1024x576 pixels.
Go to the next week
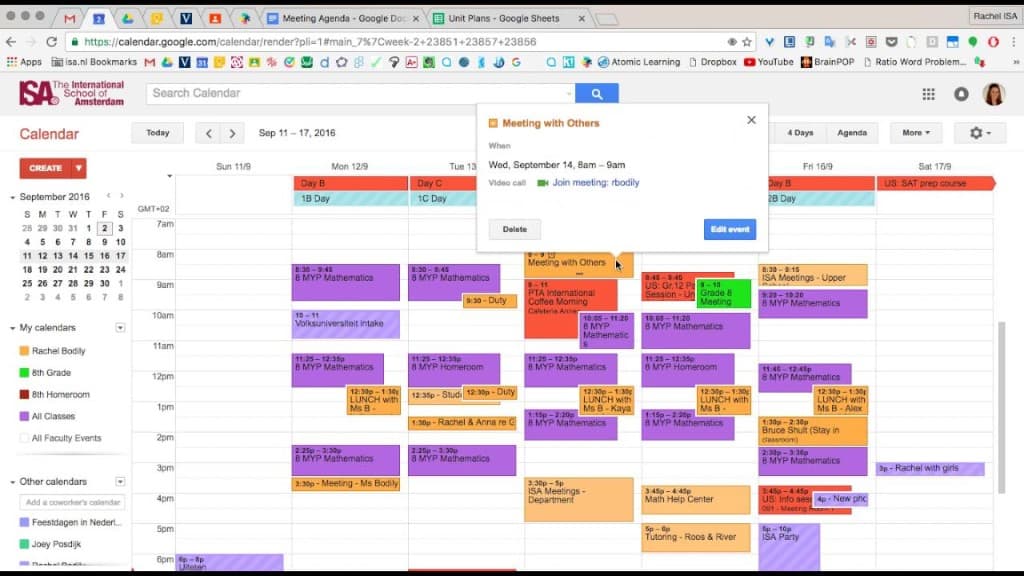click(x=232, y=133)
